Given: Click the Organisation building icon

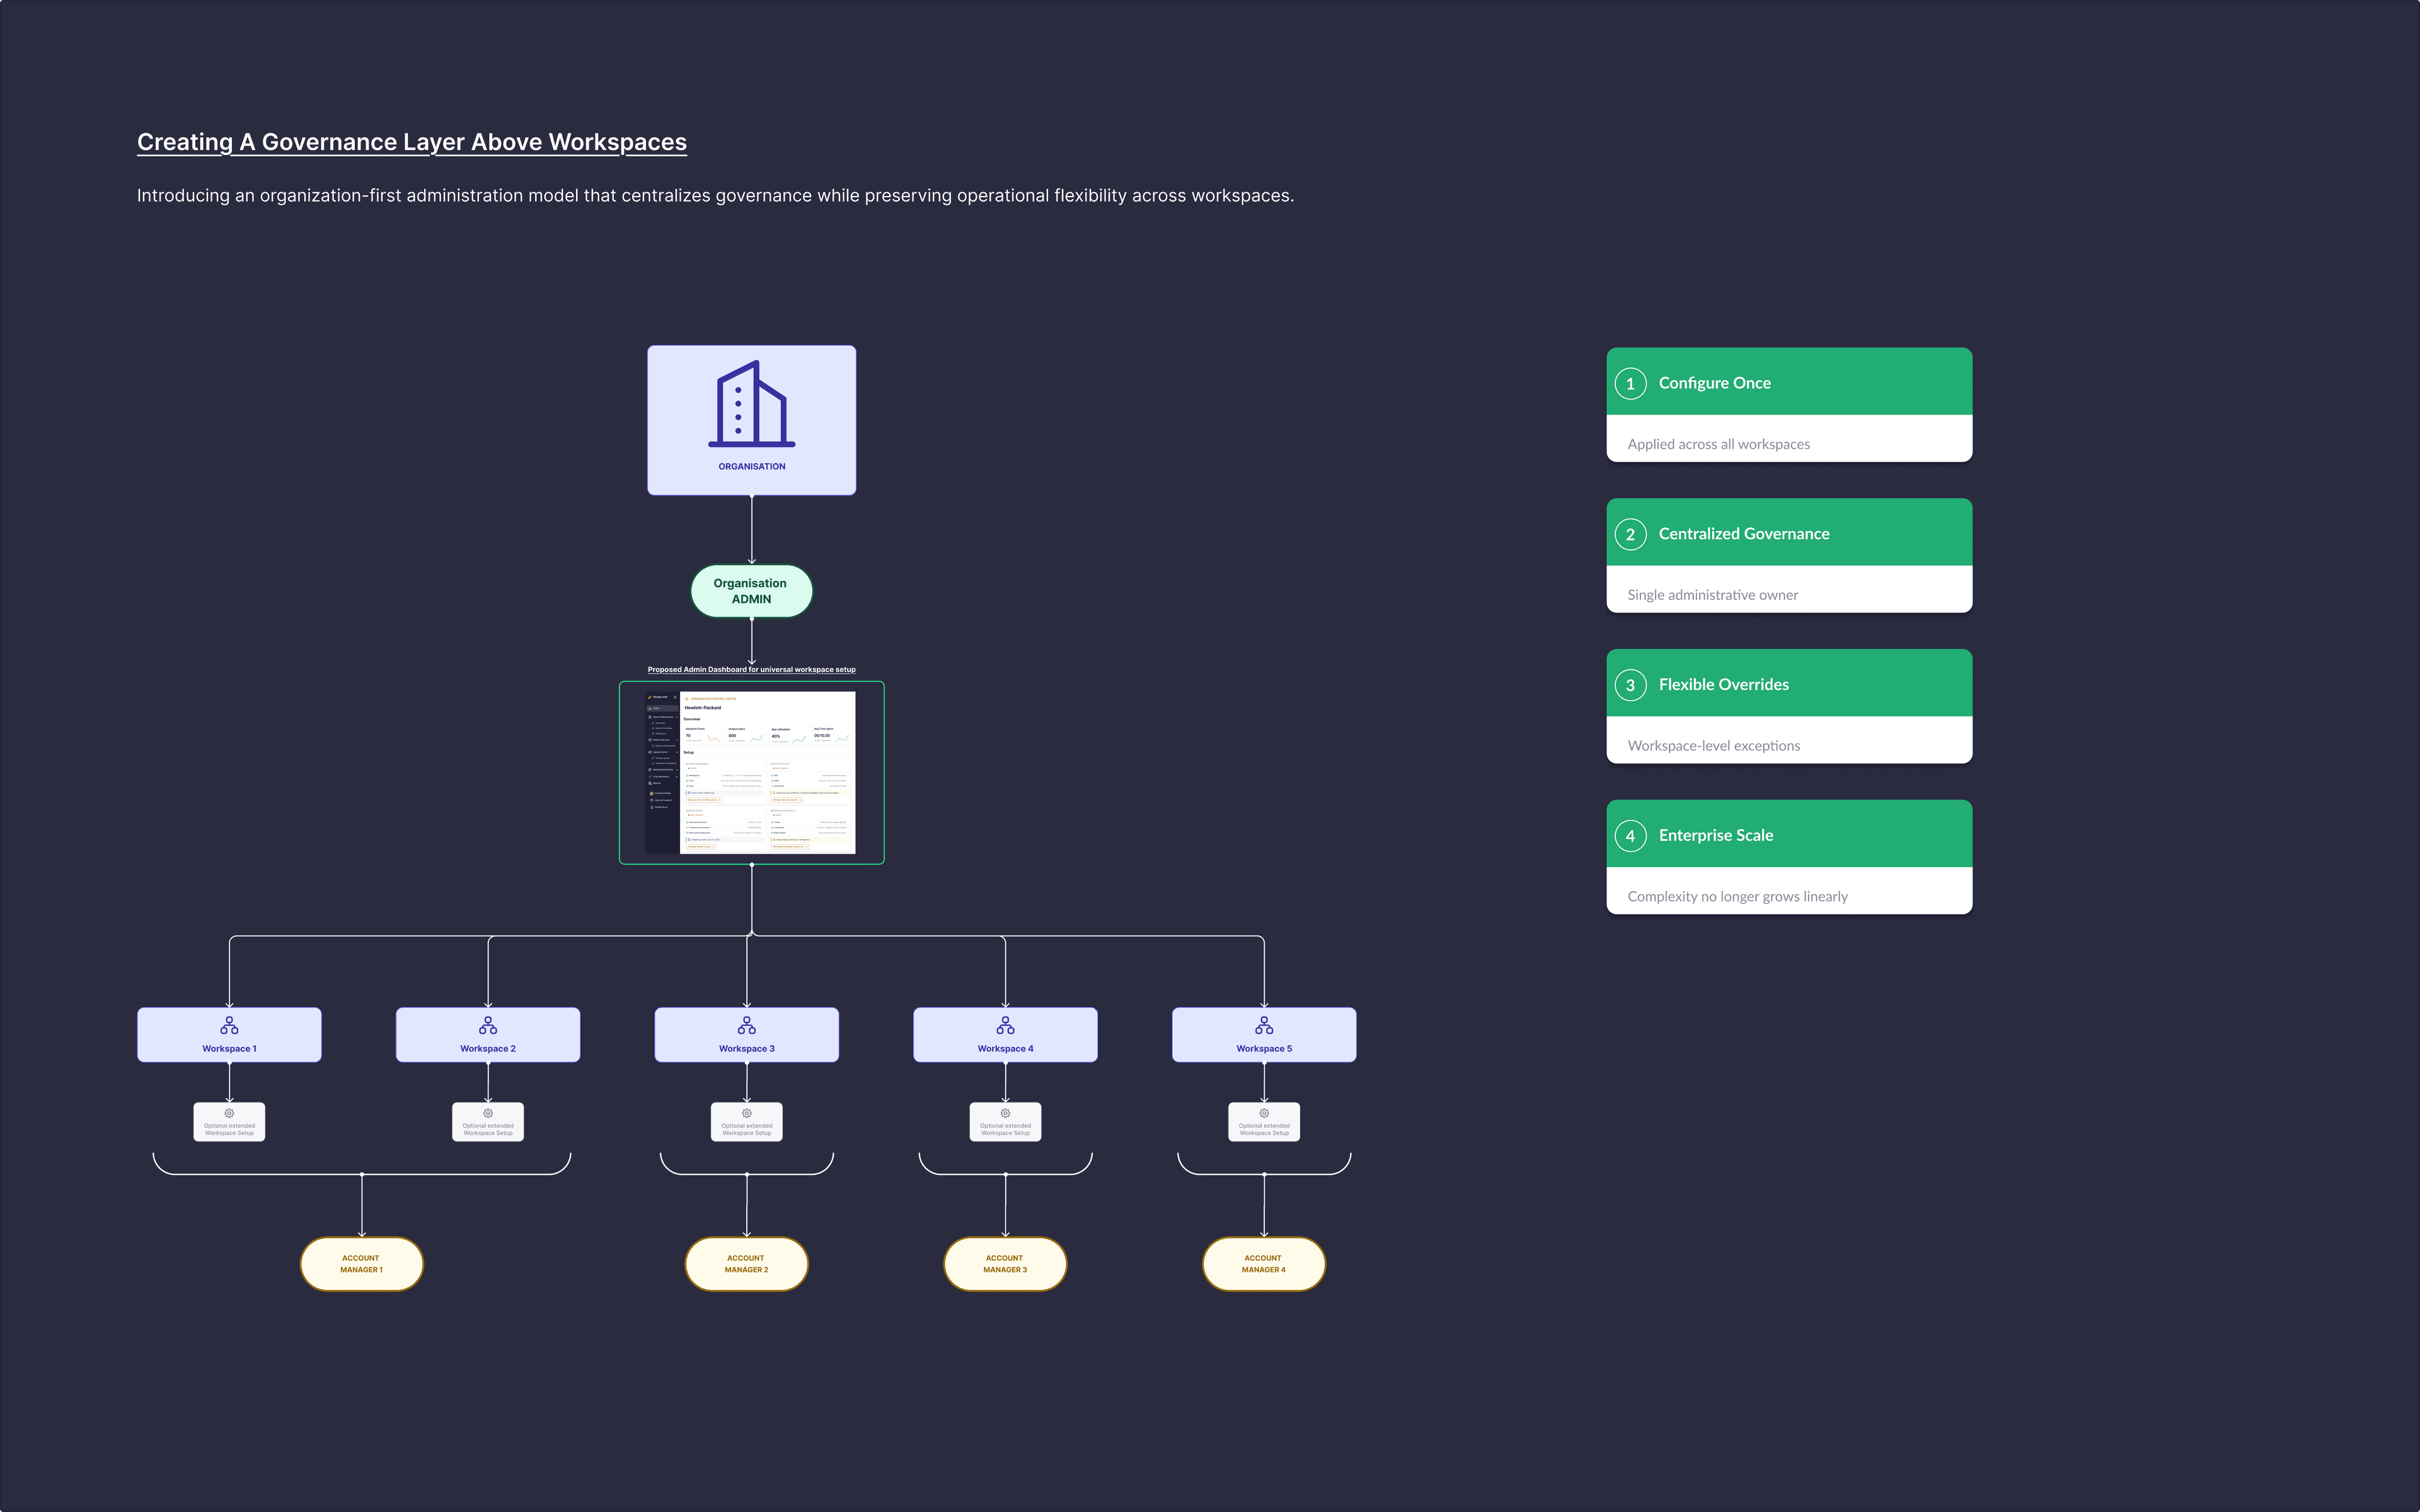Looking at the screenshot, I should [x=752, y=404].
